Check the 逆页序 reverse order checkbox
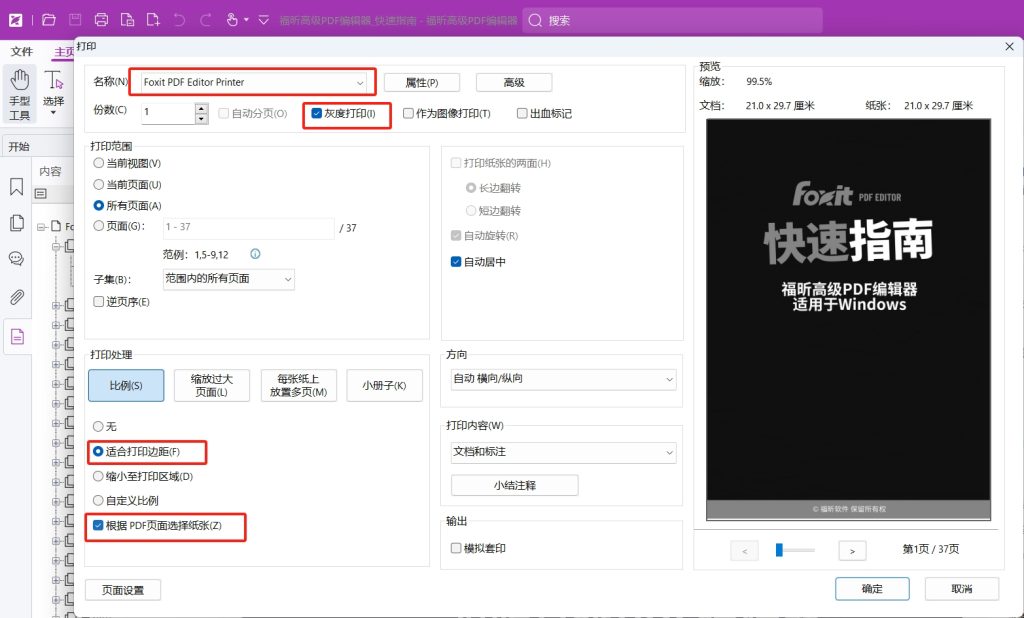1024x618 pixels. [99, 301]
